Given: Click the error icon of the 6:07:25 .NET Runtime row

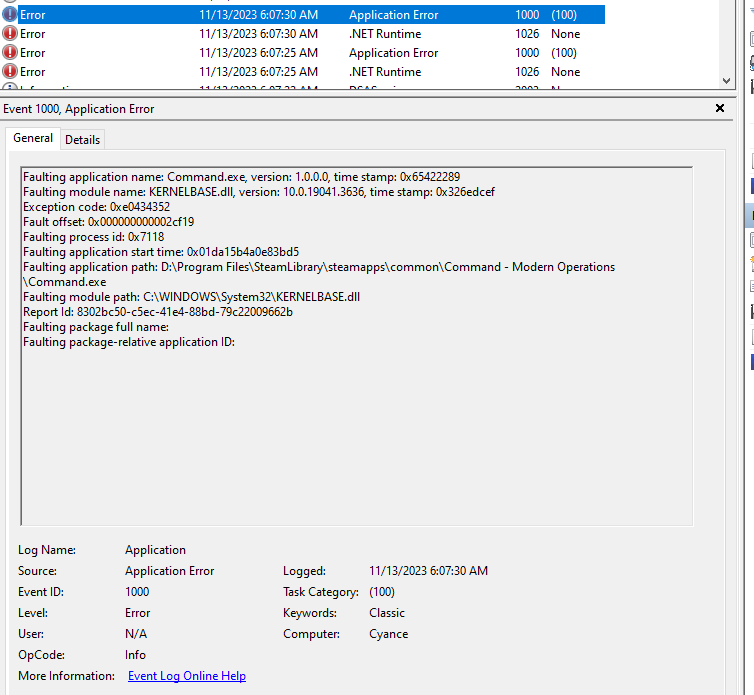Looking at the screenshot, I should click(10, 72).
